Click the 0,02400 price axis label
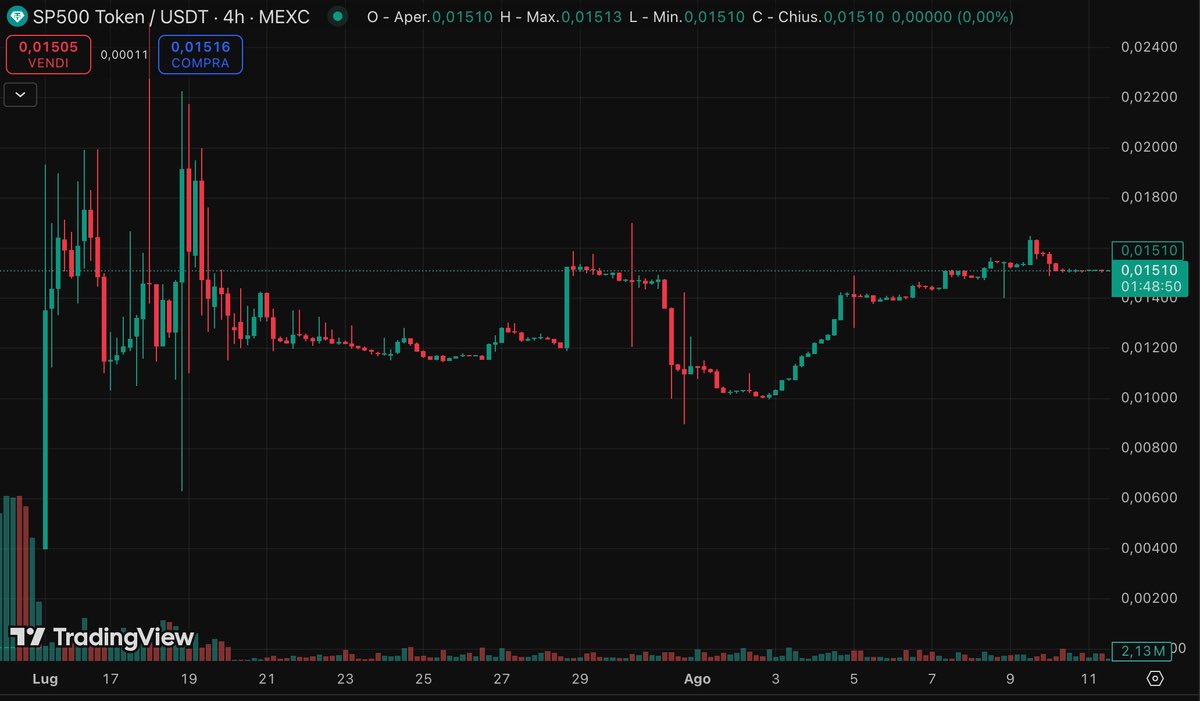This screenshot has height=701, width=1200. 1148,47
